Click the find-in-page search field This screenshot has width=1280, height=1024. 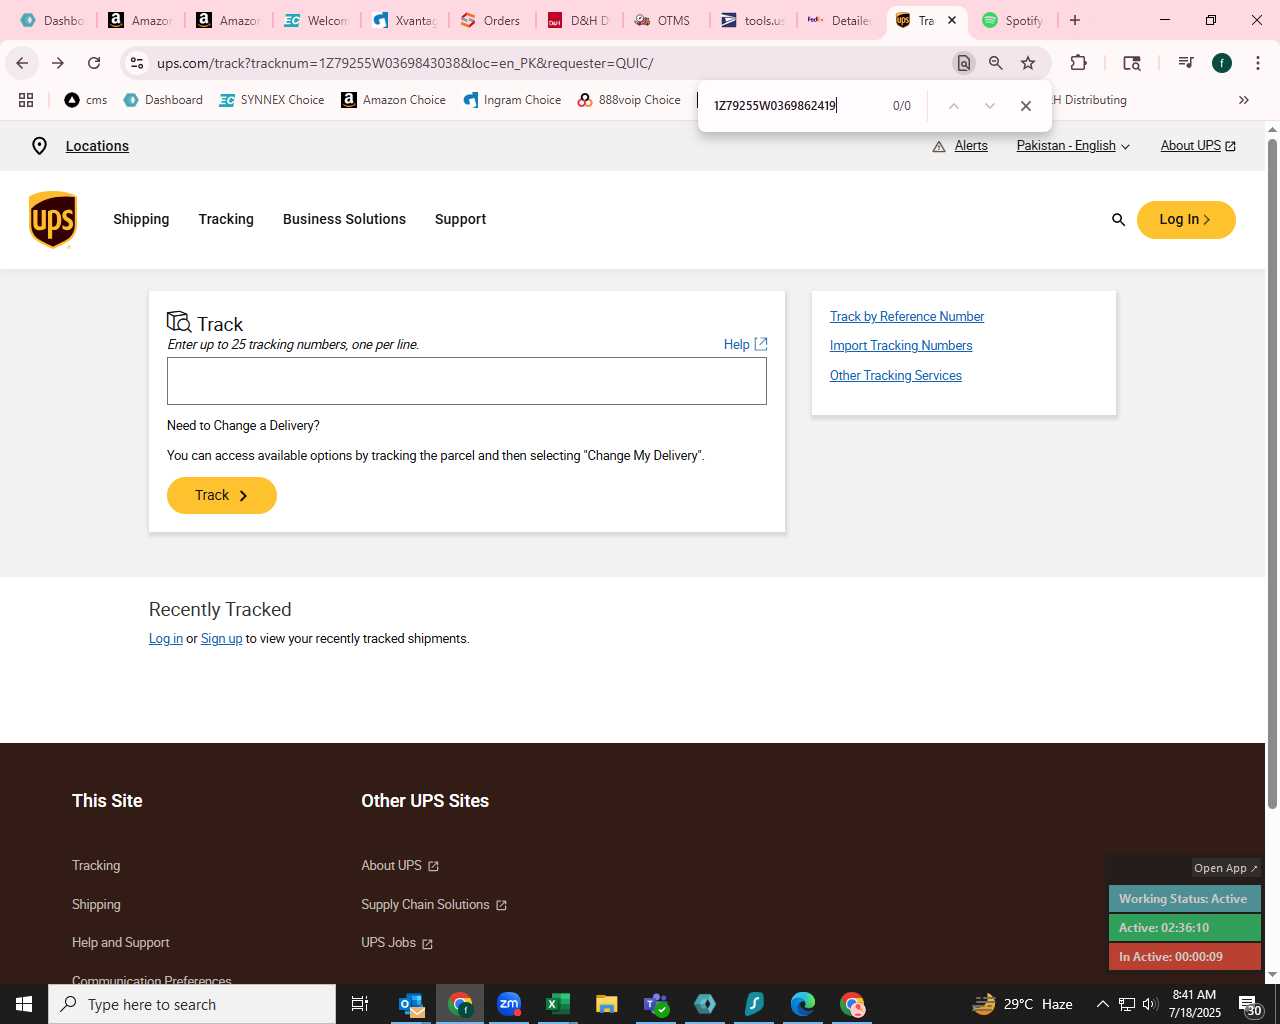[795, 106]
